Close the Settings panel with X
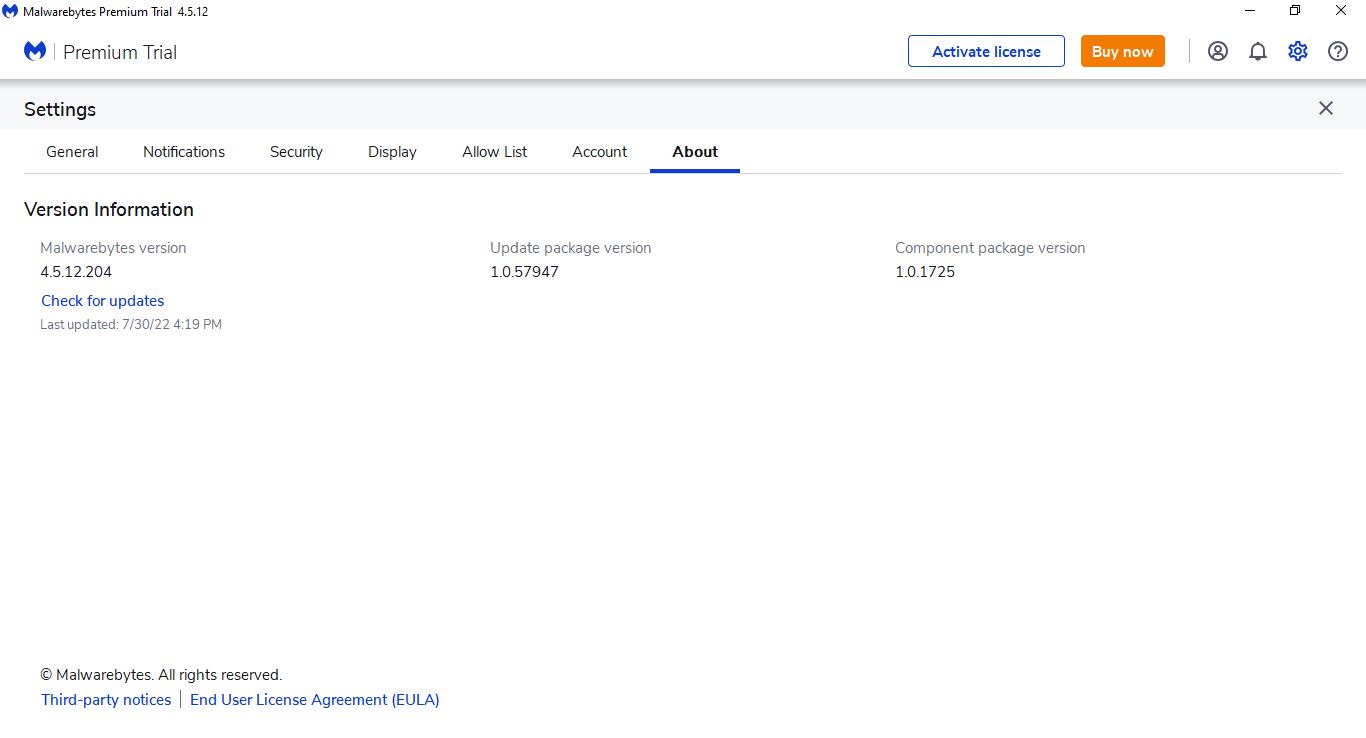 pos(1326,108)
